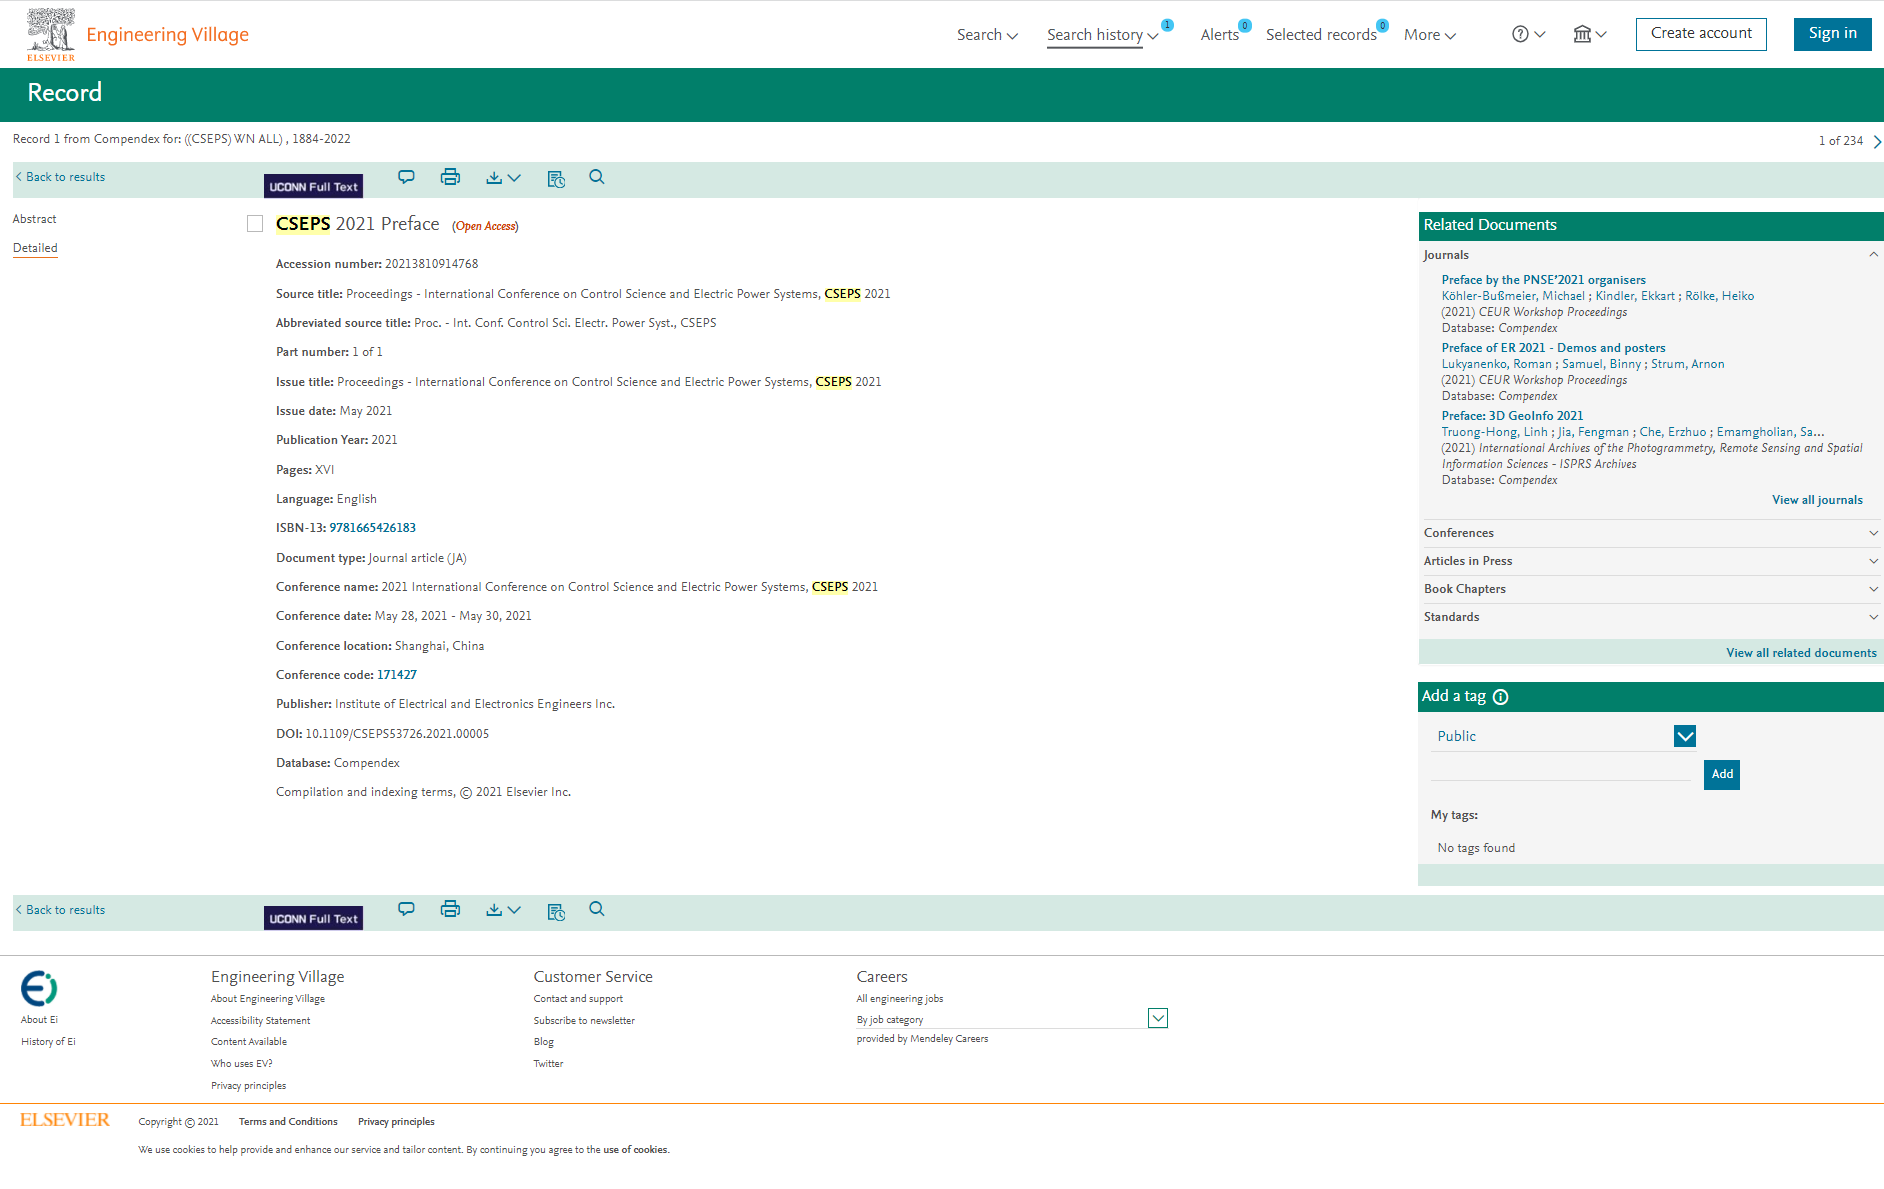Click the UCONN Full Text button at top
The height and width of the screenshot is (1189, 1884).
click(x=313, y=187)
